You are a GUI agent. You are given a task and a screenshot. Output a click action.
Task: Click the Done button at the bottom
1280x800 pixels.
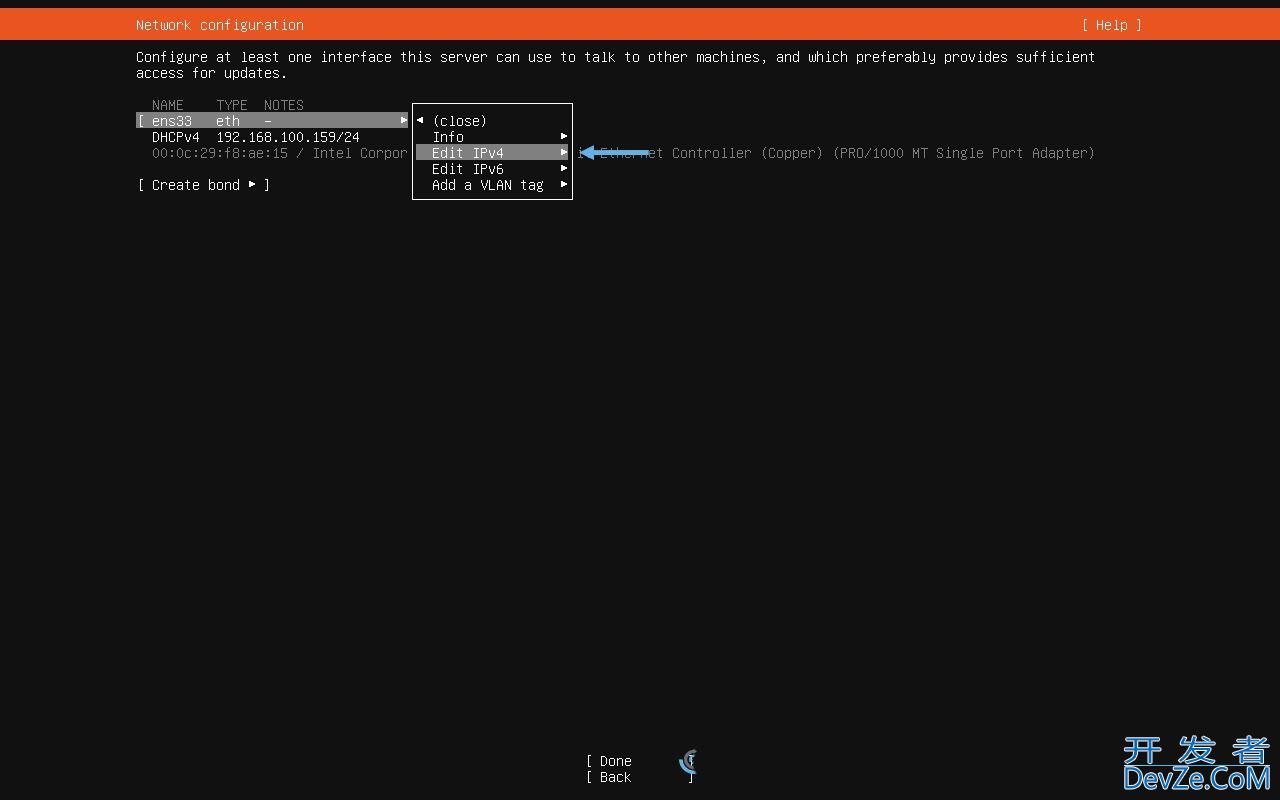pyautogui.click(x=640, y=761)
